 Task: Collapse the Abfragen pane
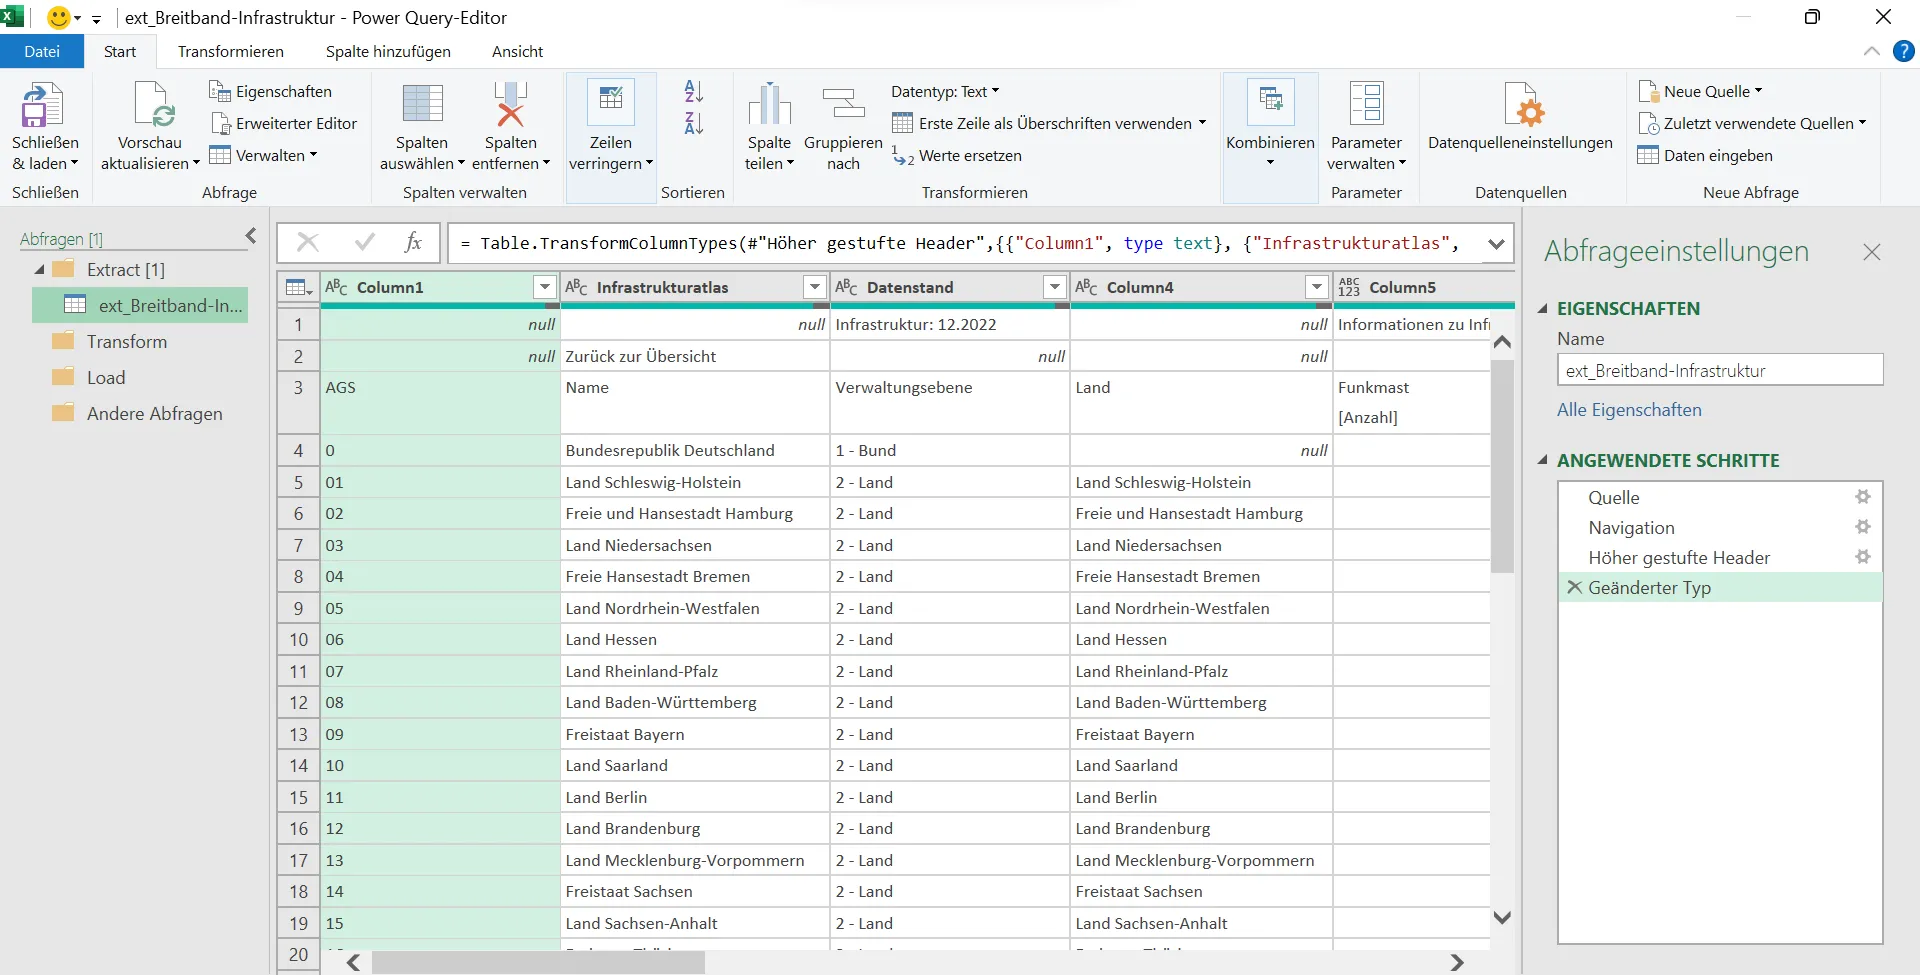tap(251, 236)
